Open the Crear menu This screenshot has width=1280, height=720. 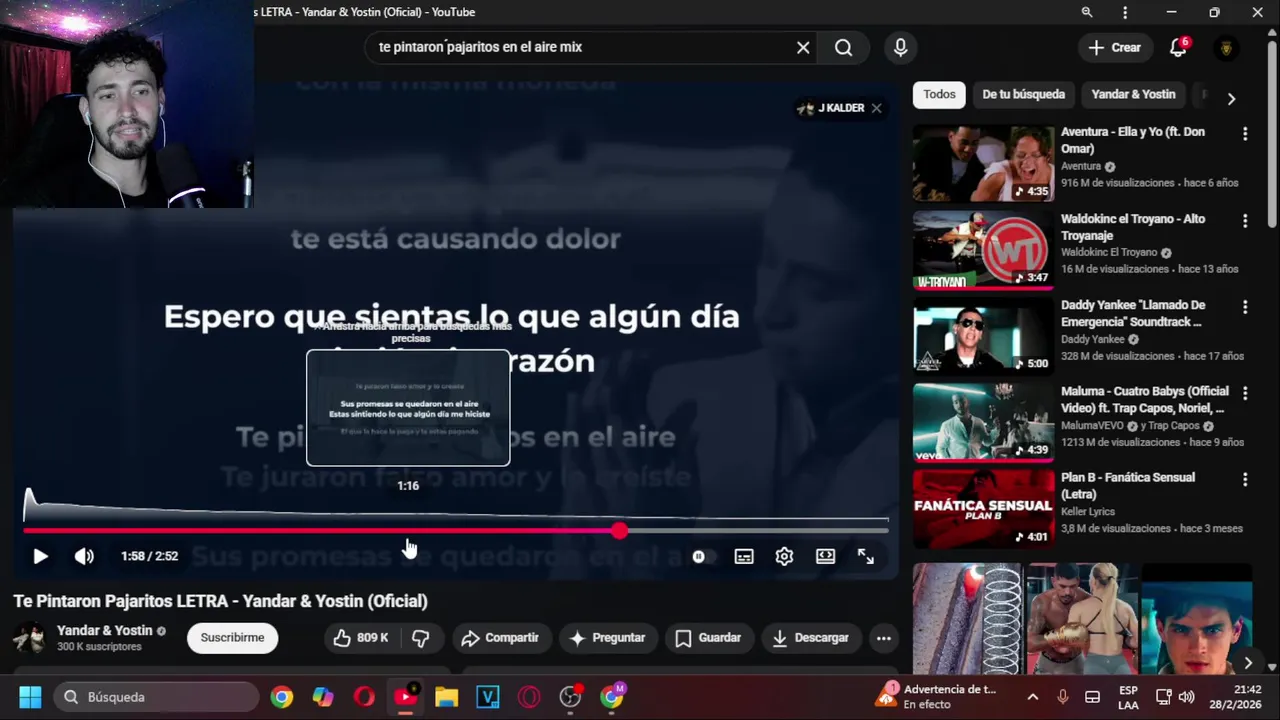(1114, 47)
